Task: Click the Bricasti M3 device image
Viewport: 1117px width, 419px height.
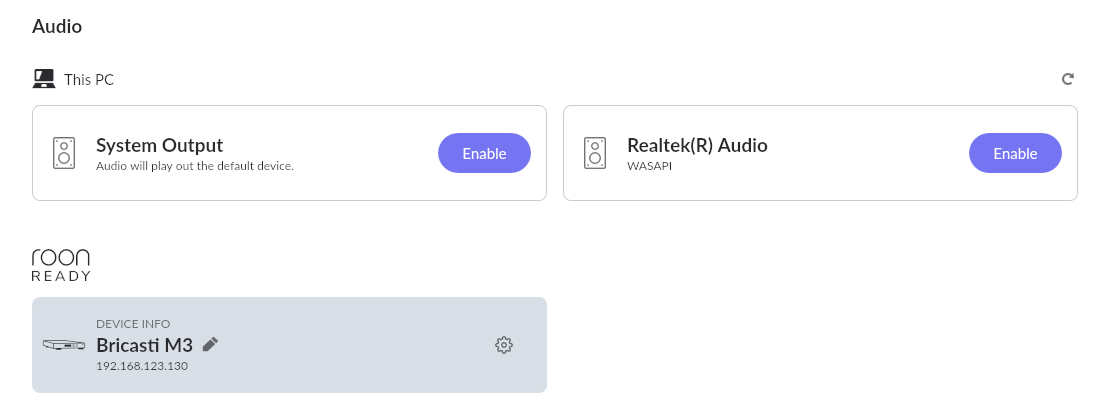Action: (64, 345)
